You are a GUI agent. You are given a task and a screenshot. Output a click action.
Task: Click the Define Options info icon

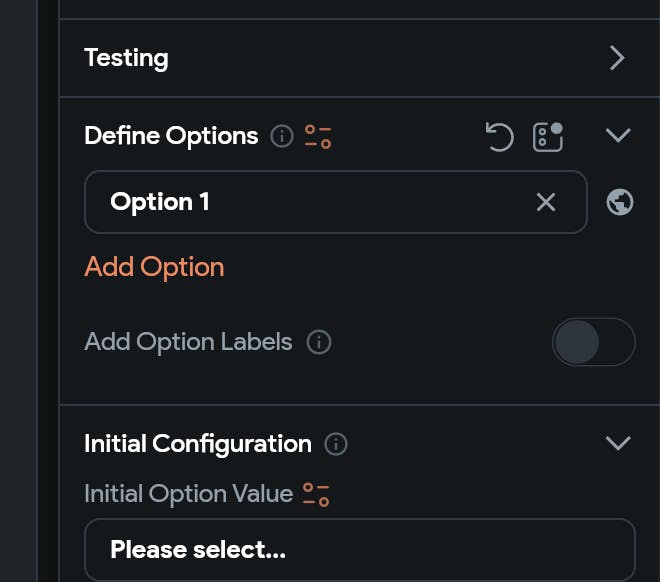tap(282, 136)
